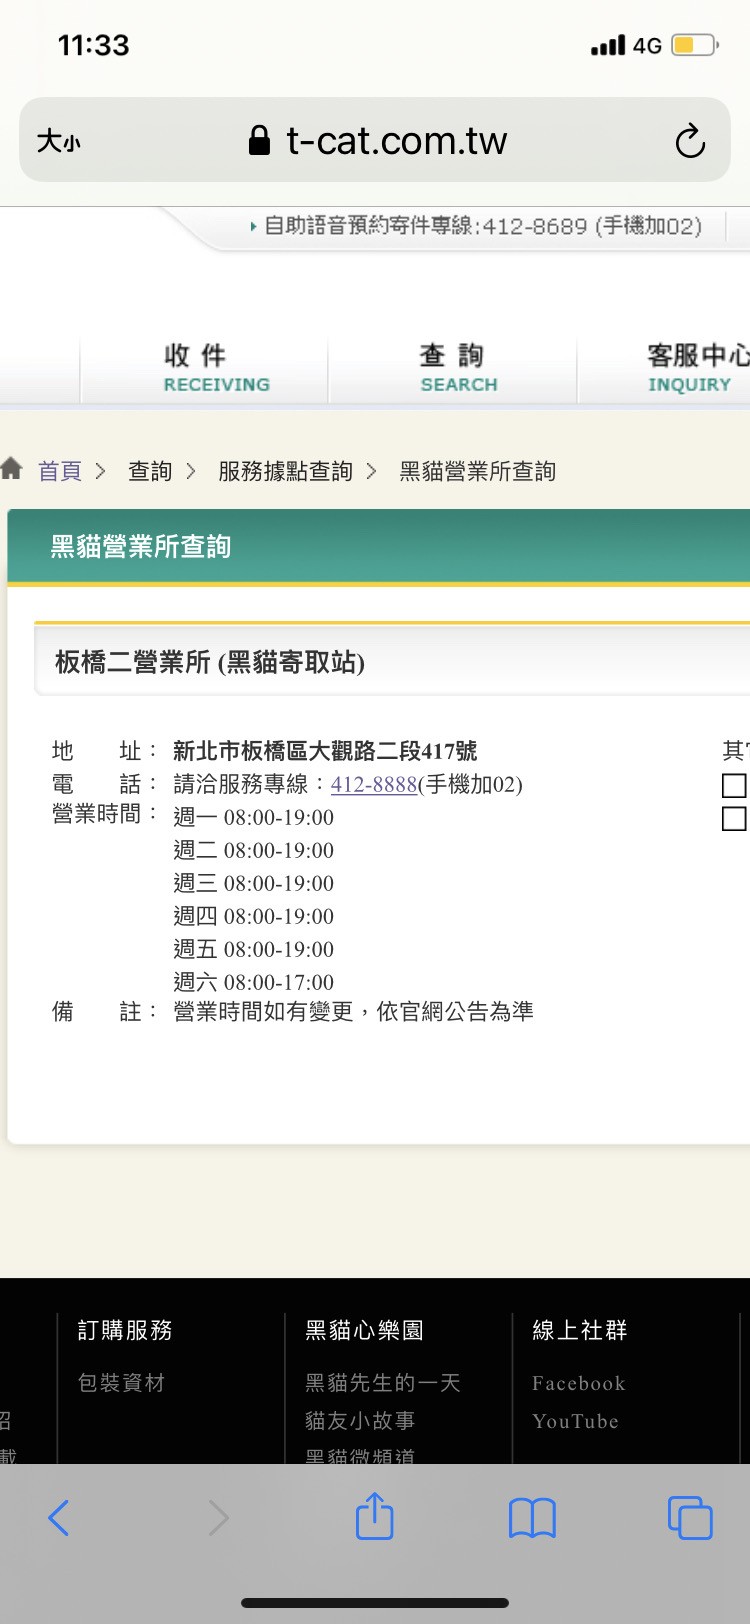Open the Safari share sheet icon

coord(375,1515)
